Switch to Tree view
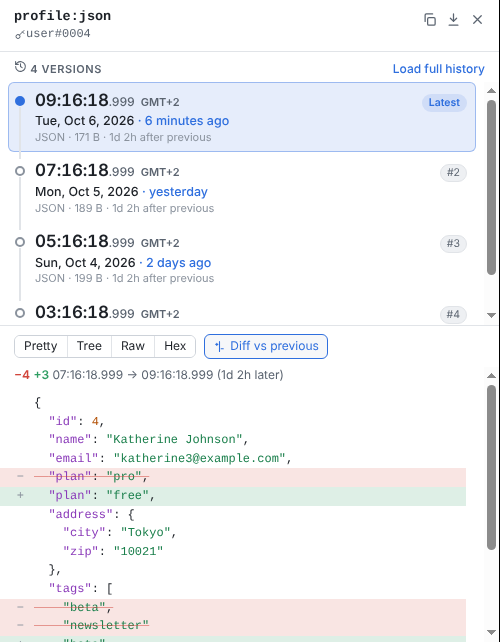500x642 pixels. 89,346
